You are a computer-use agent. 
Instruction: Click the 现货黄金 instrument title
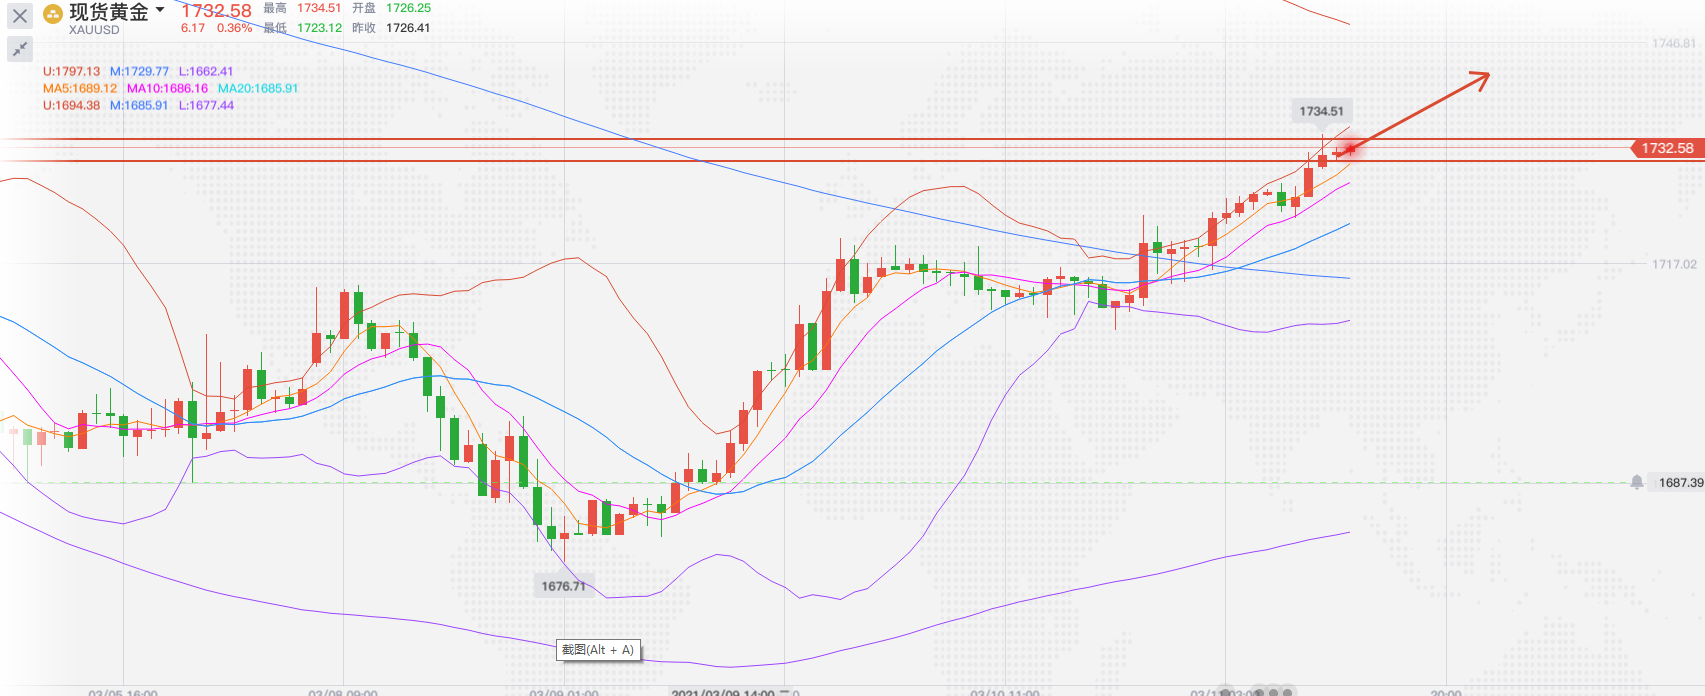[108, 12]
